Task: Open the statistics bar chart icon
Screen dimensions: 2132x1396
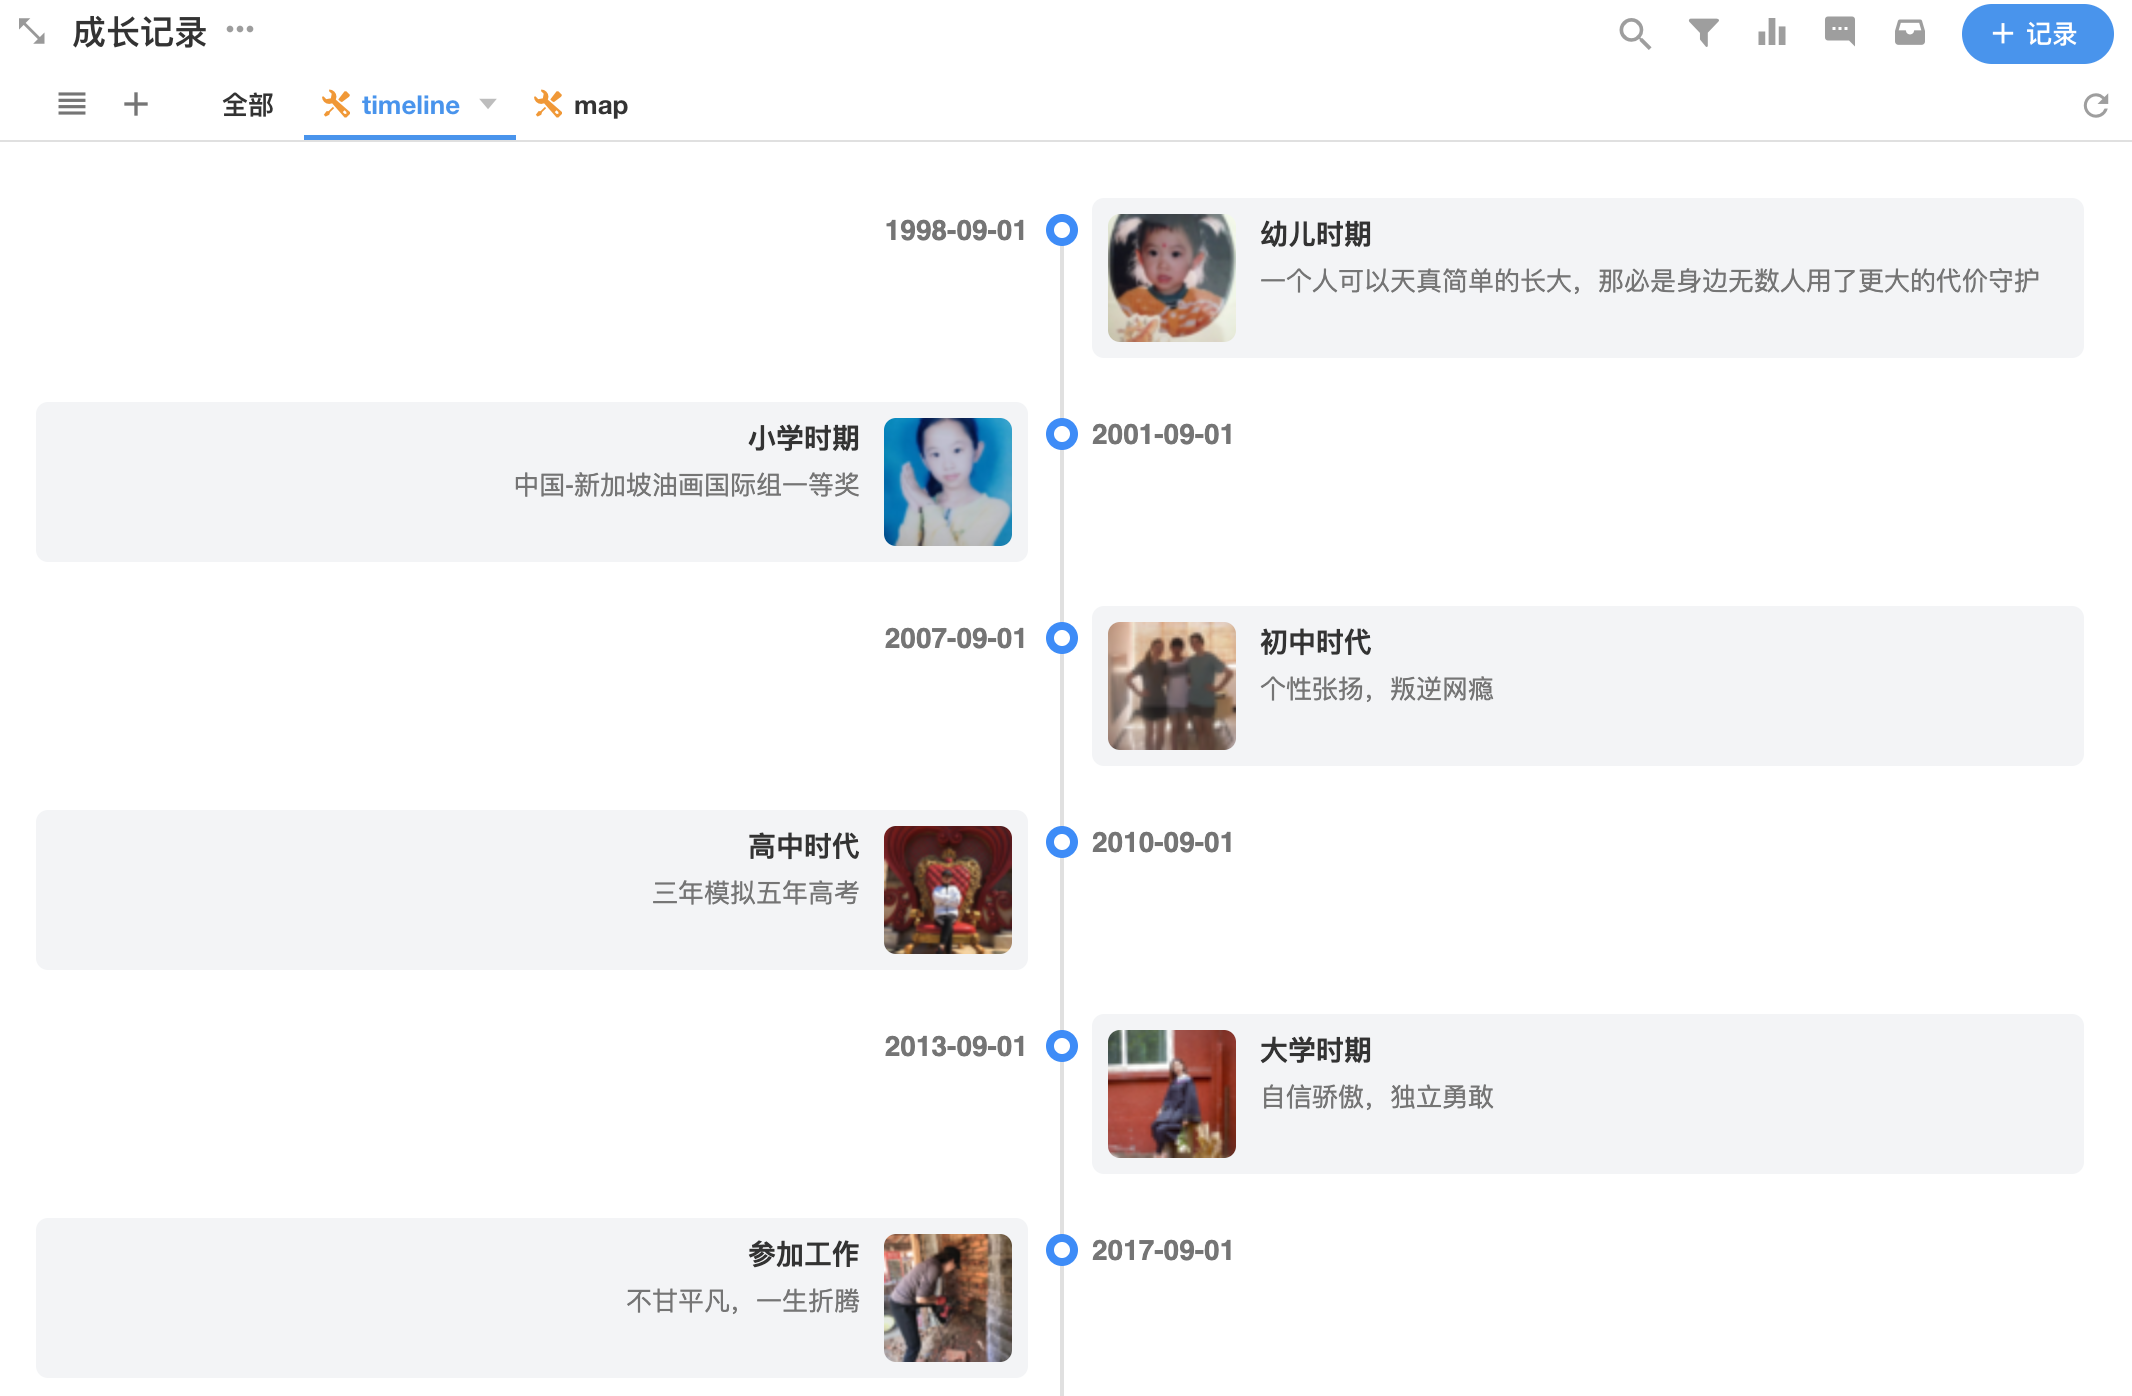Action: point(1771,33)
